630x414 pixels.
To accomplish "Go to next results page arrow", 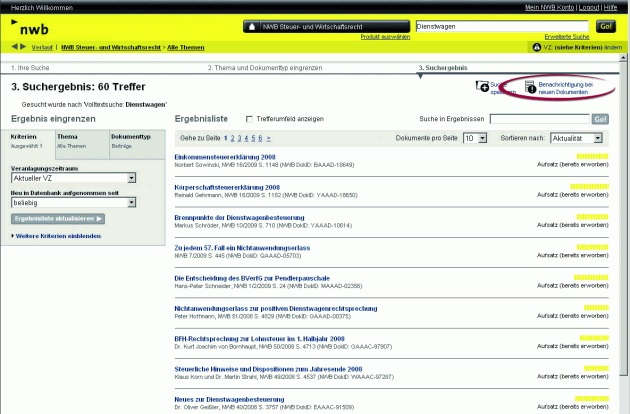I will pos(268,137).
